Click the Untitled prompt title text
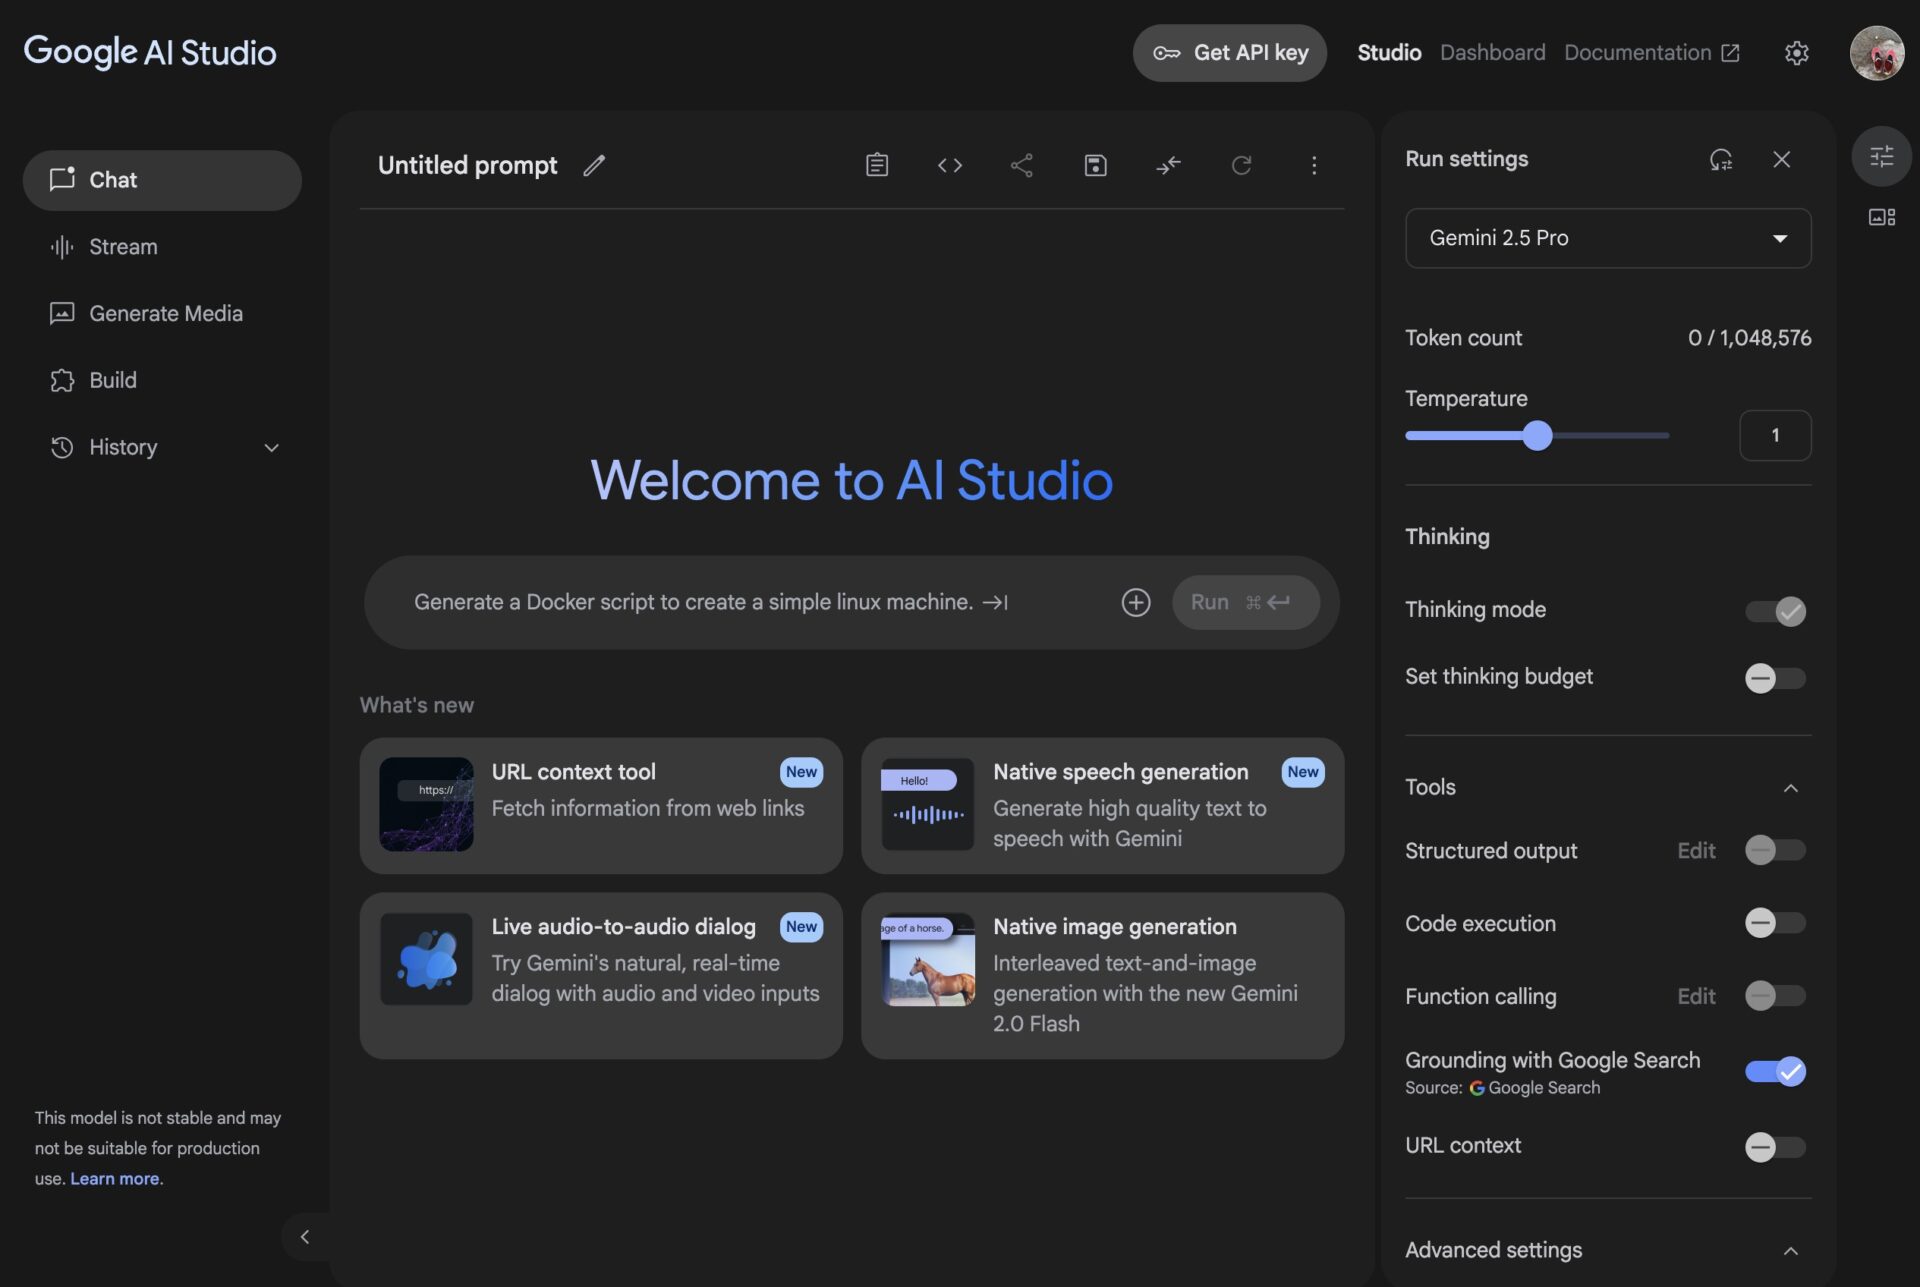The height and width of the screenshot is (1287, 1920). (x=467, y=165)
